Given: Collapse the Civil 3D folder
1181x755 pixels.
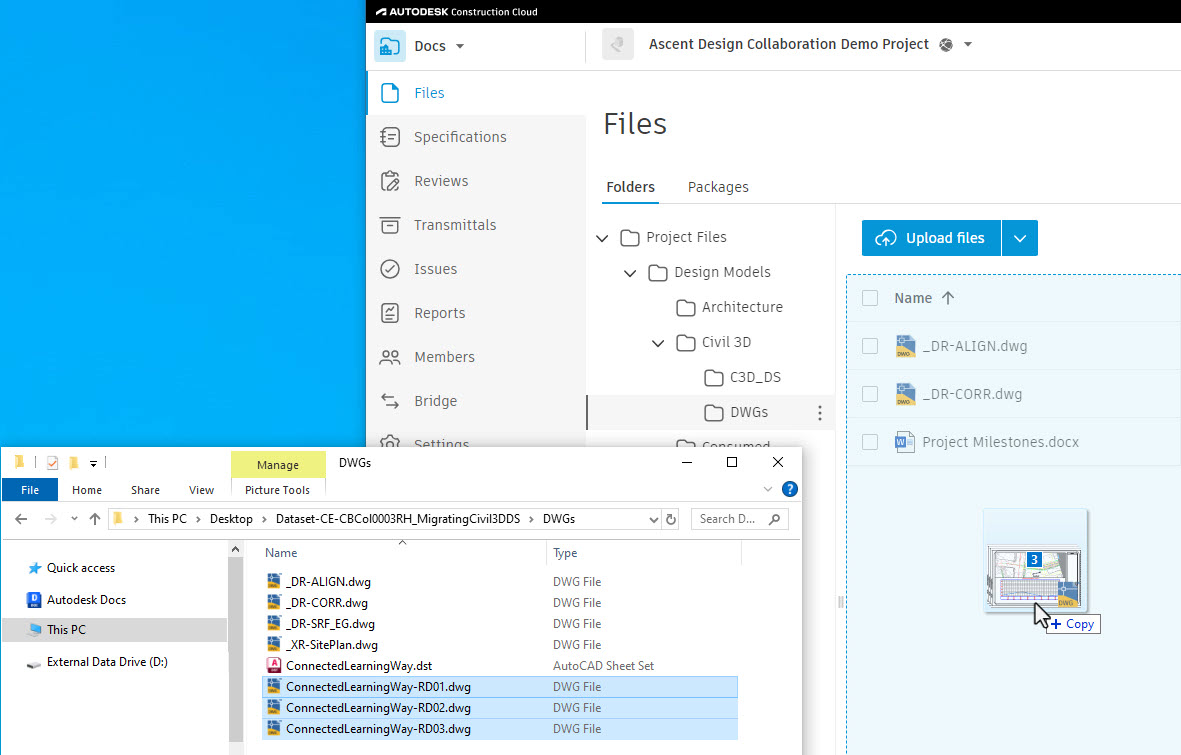Looking at the screenshot, I should point(658,343).
